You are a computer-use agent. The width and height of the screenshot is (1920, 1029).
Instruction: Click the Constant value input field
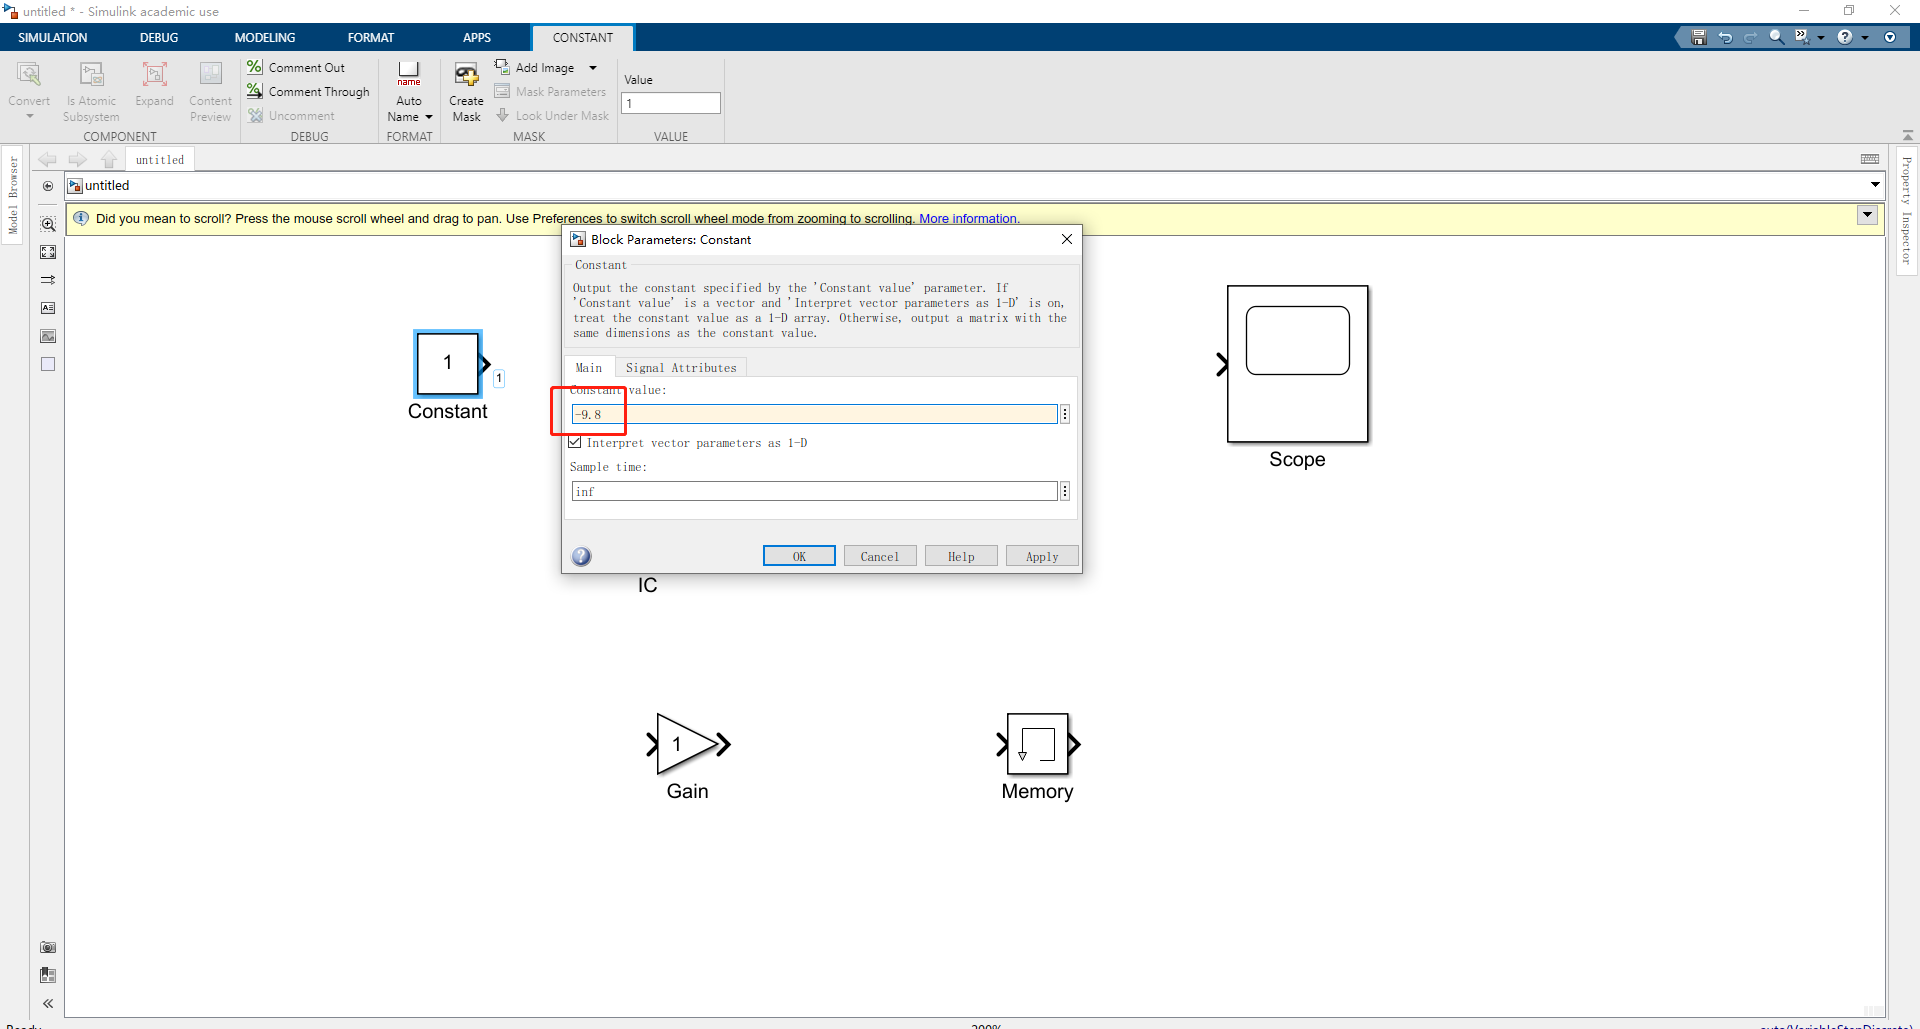pyautogui.click(x=814, y=414)
